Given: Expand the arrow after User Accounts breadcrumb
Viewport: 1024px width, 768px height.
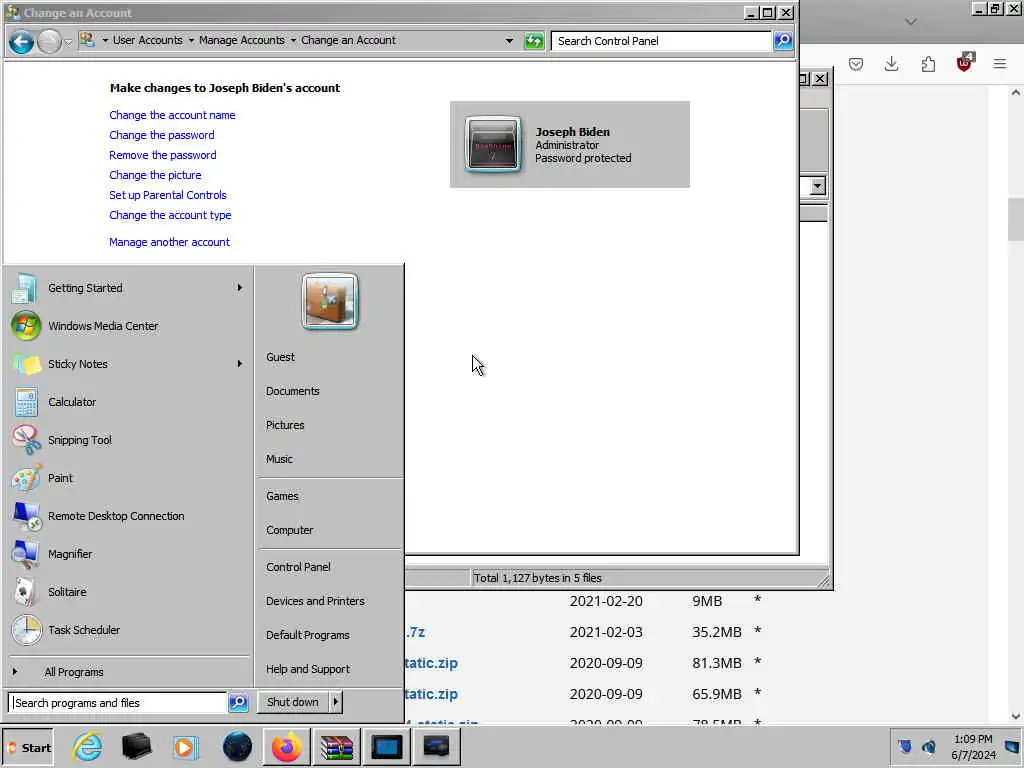Looking at the screenshot, I should point(191,40).
